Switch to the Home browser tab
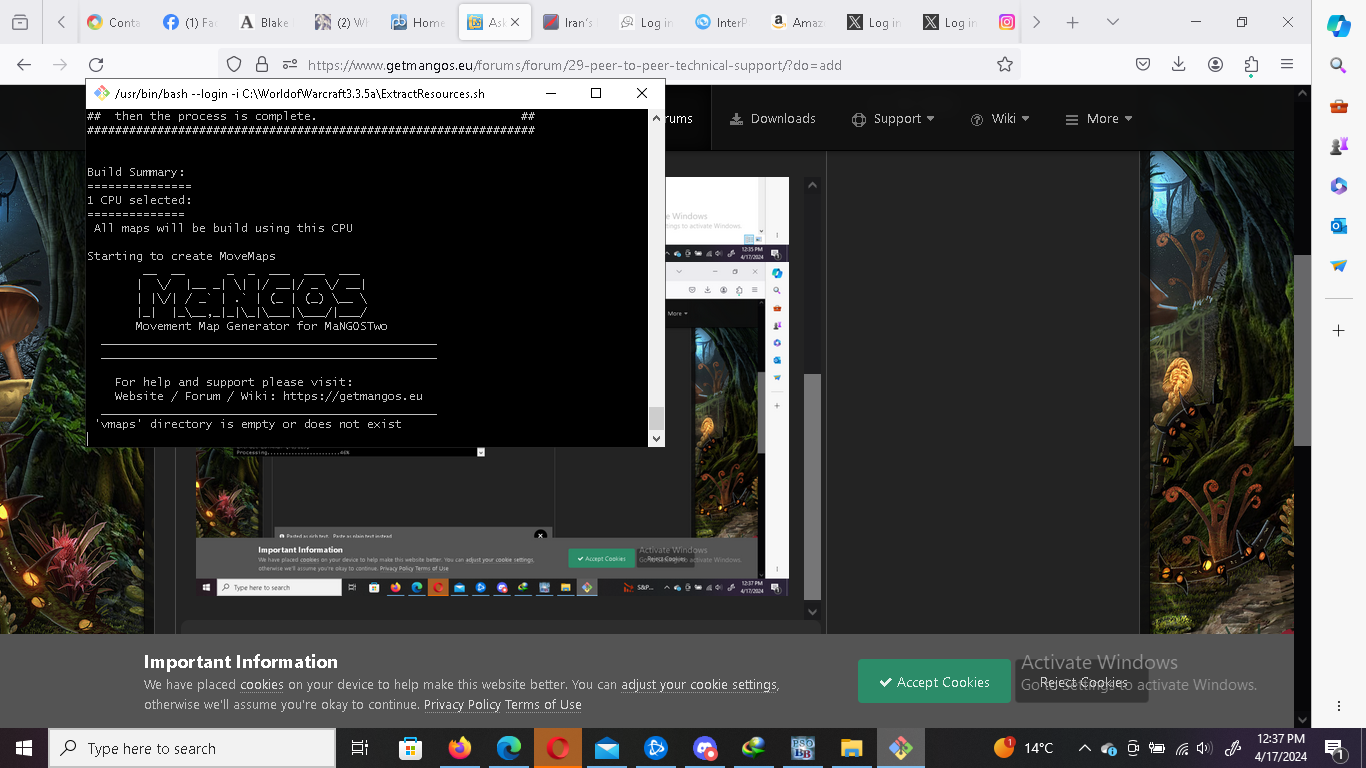1366x768 pixels. coord(416,22)
